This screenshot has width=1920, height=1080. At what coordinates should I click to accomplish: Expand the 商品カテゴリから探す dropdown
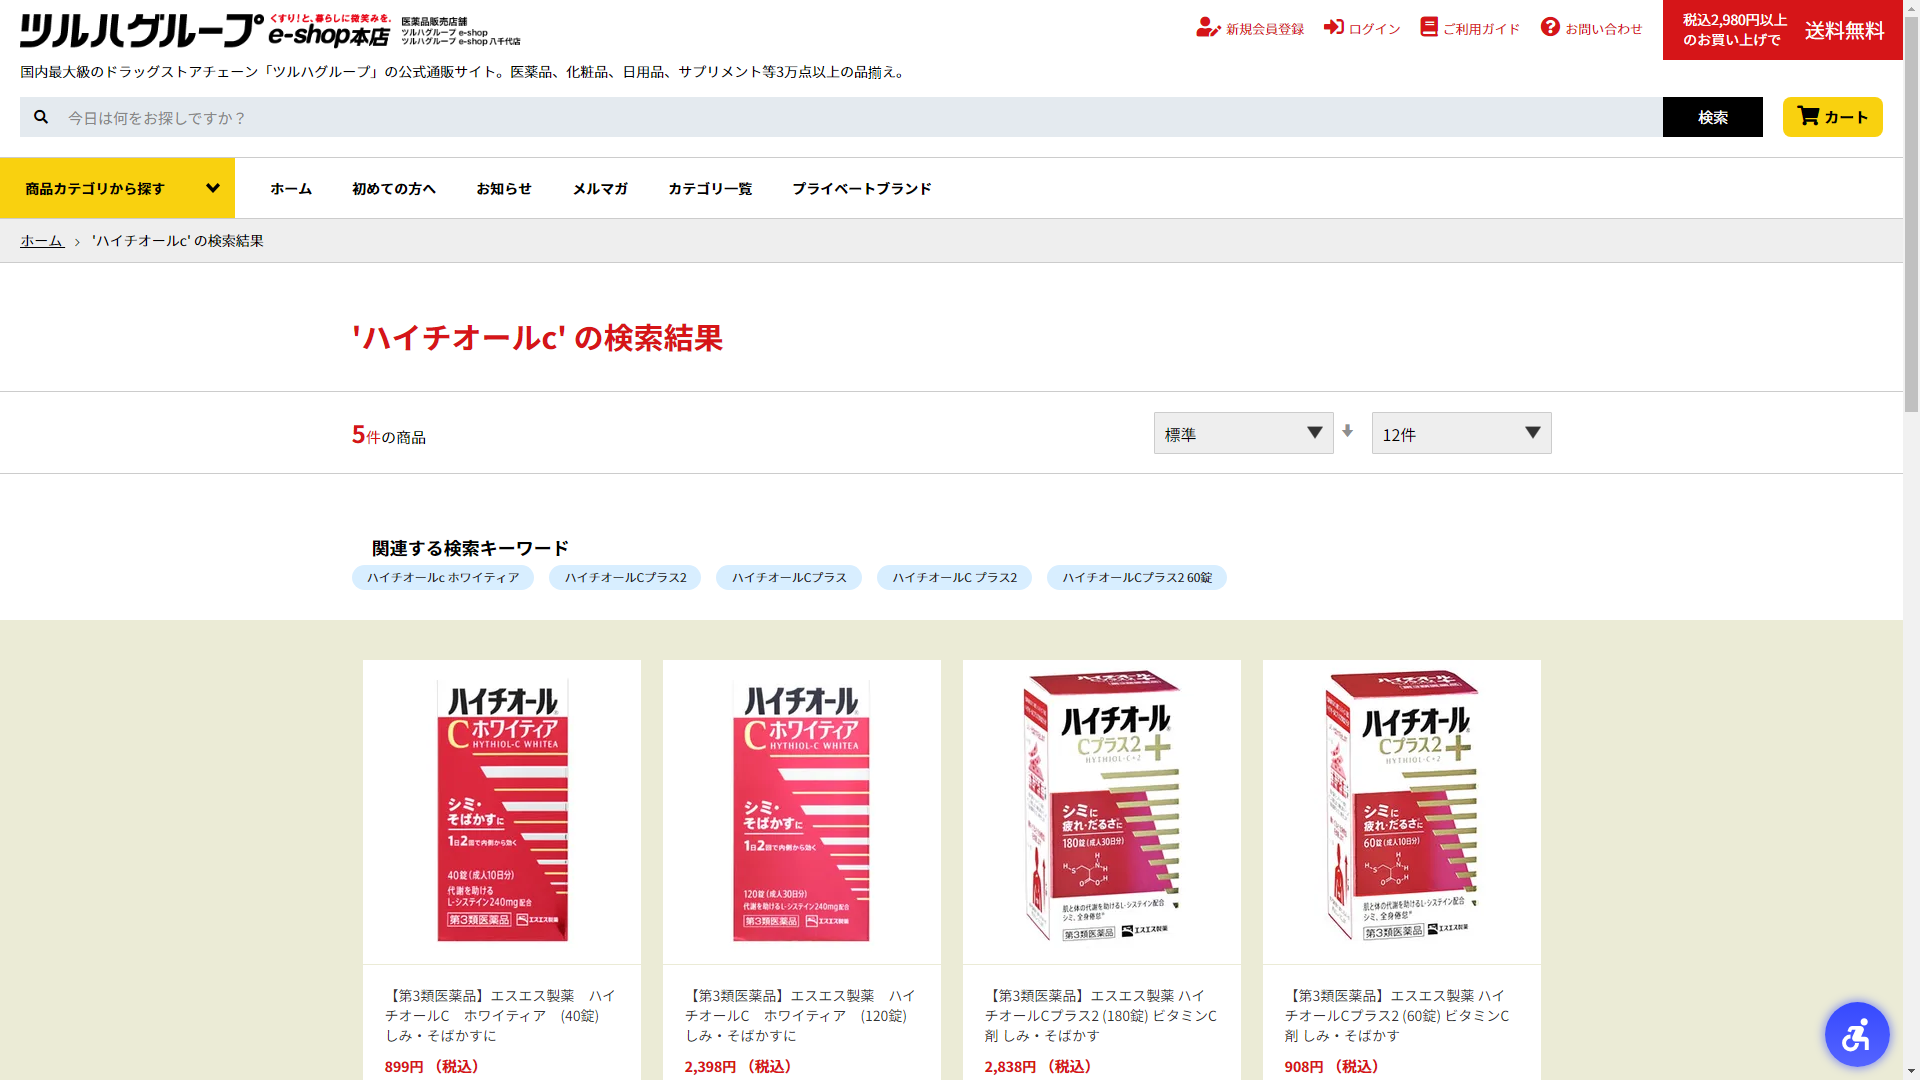(117, 188)
